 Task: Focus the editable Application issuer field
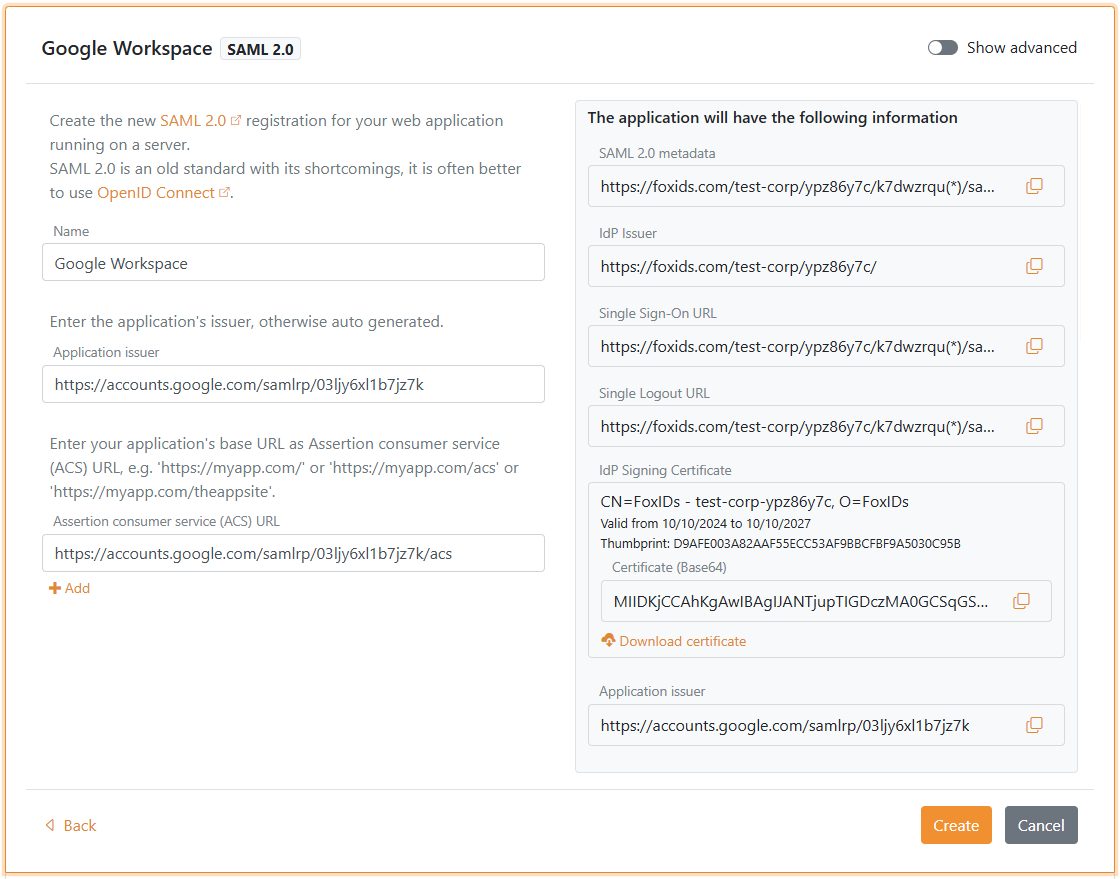click(x=293, y=384)
